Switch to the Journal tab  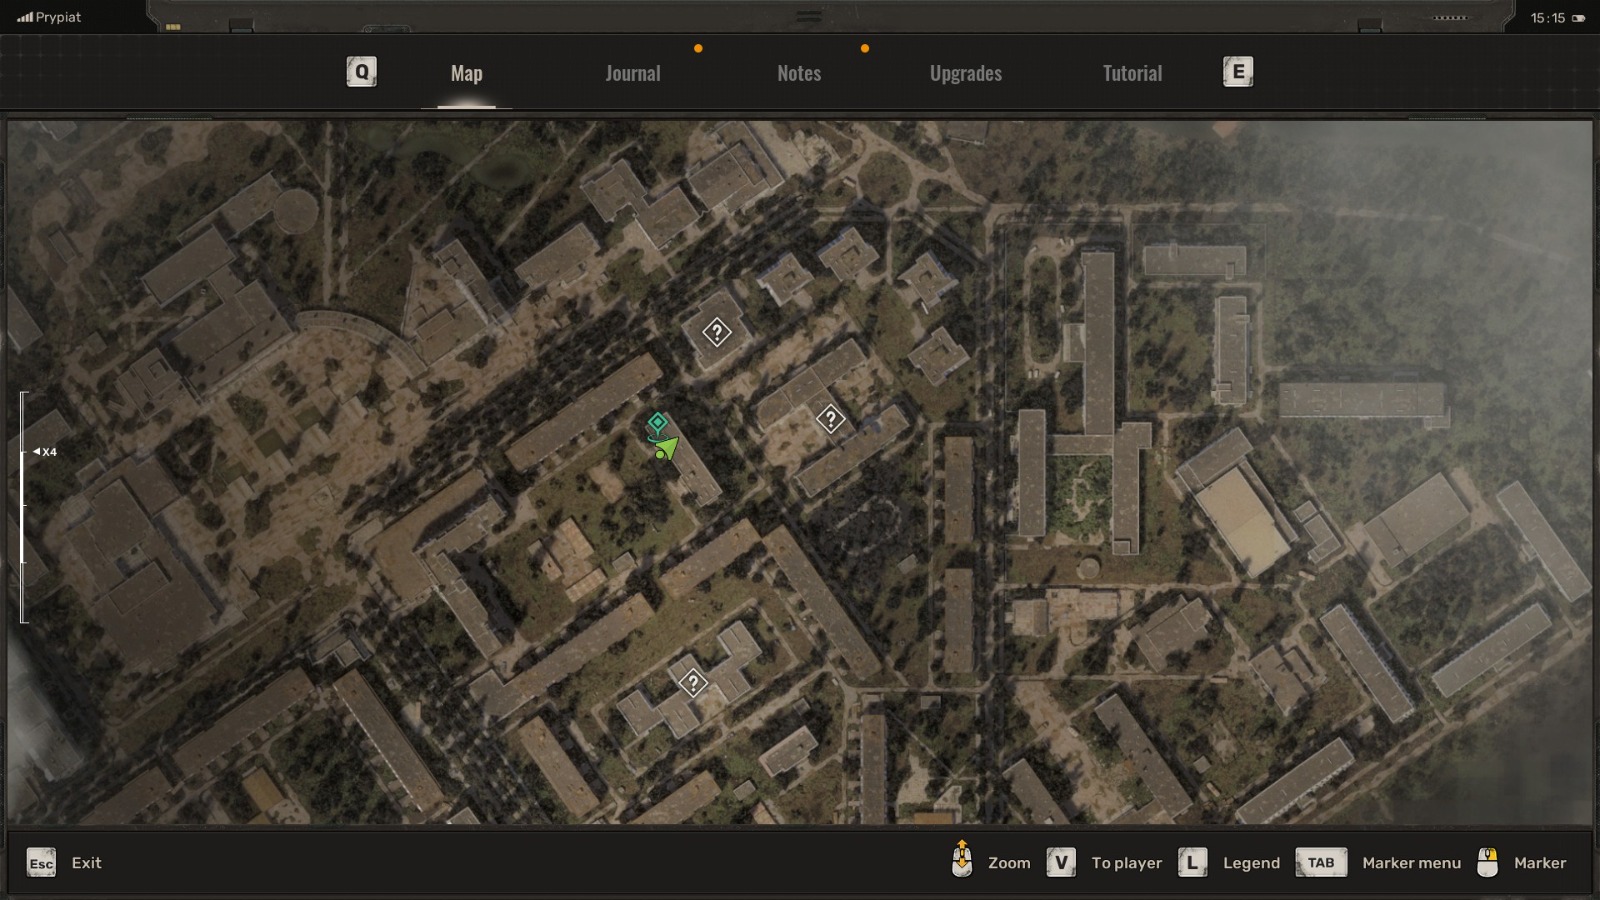point(631,73)
